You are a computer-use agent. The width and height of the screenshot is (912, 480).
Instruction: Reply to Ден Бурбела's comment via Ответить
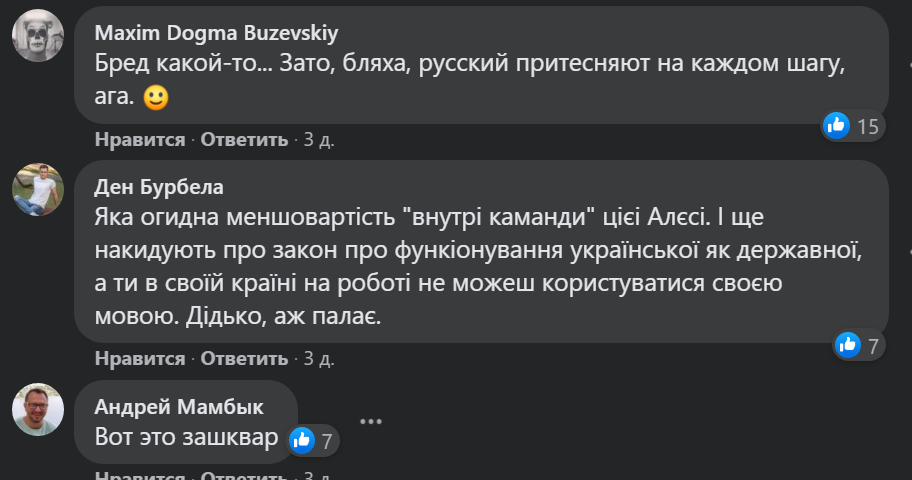click(x=244, y=359)
